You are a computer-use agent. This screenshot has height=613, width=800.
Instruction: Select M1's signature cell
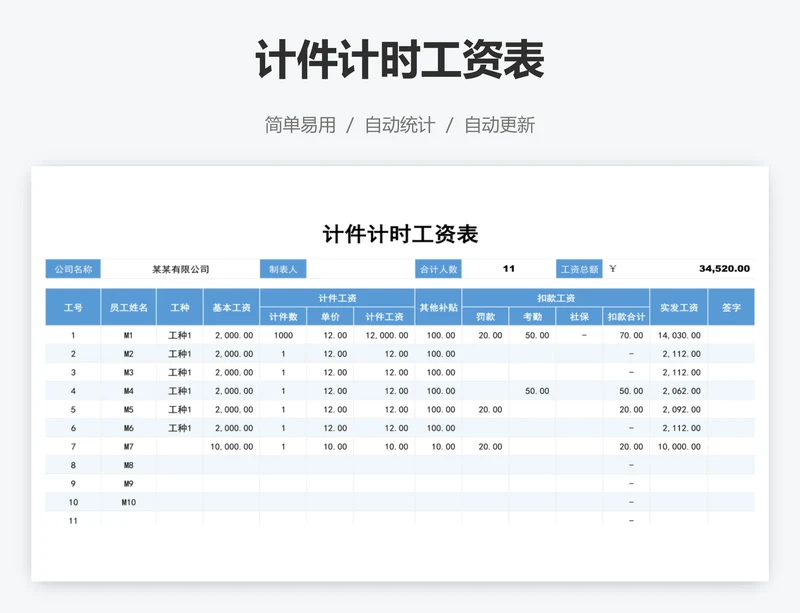coord(731,335)
